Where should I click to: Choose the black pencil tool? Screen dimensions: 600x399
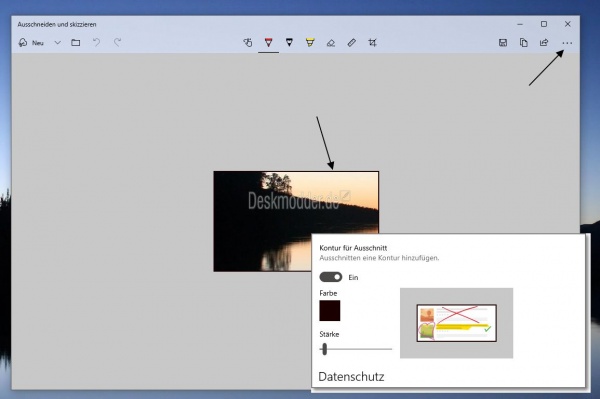(289, 42)
